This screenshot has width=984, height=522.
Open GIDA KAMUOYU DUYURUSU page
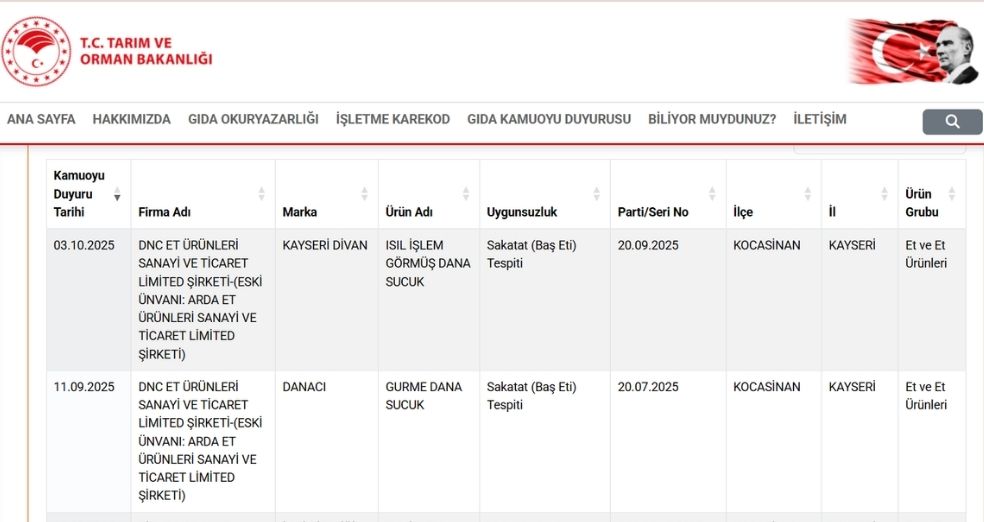549,119
